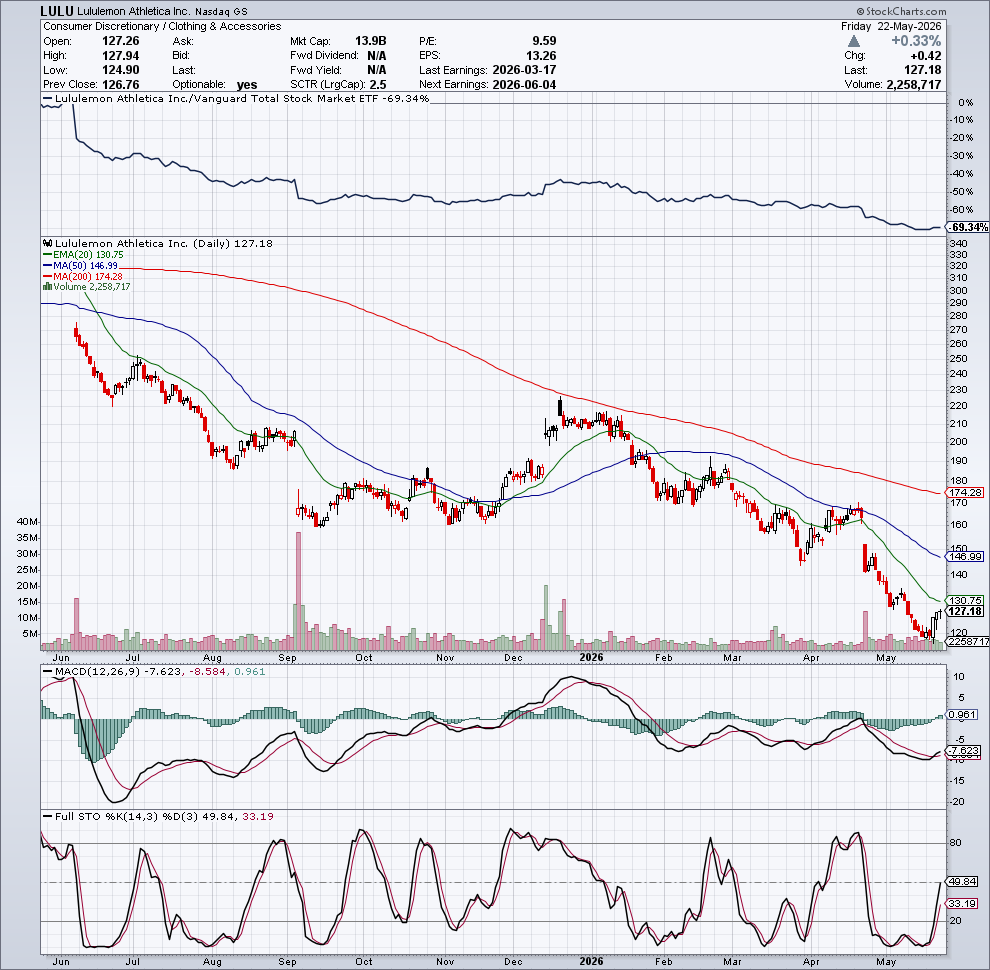Click the -69.34% relative strength value tag

click(x=969, y=227)
